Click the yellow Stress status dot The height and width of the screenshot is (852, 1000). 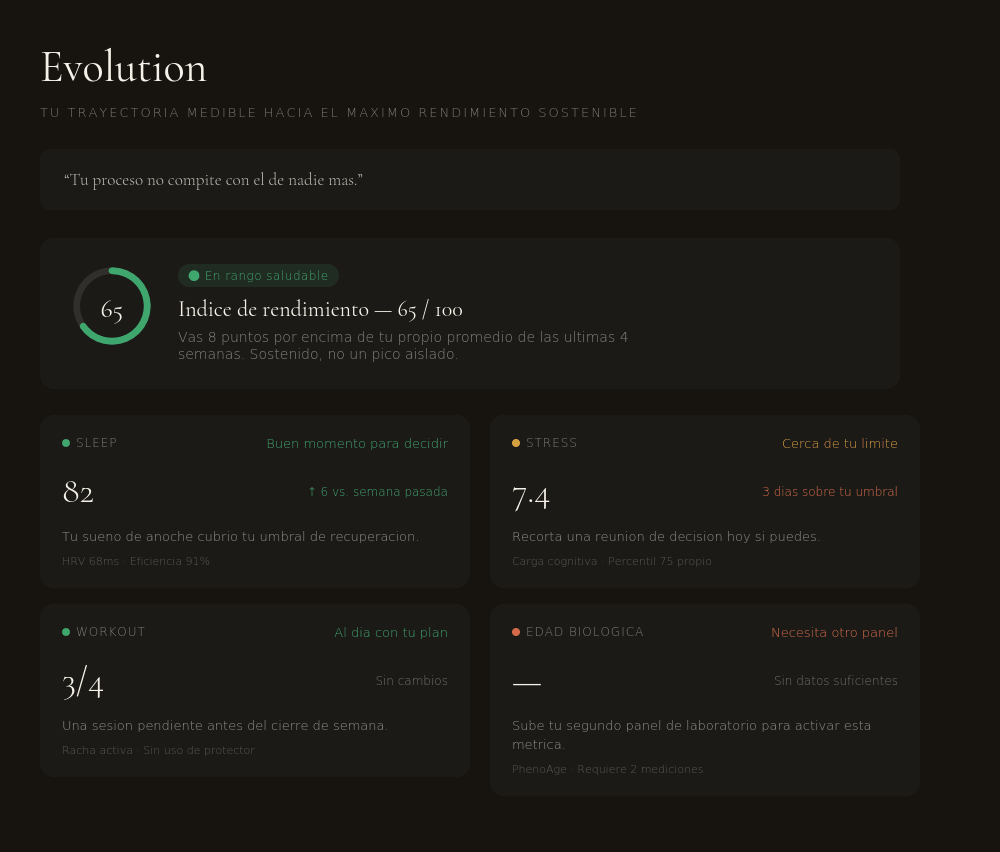[516, 443]
